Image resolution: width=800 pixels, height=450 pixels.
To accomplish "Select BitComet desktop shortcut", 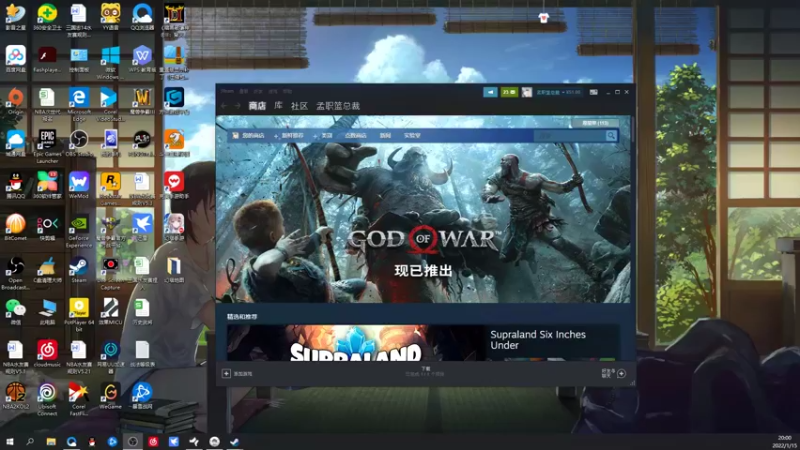I will 15,228.
